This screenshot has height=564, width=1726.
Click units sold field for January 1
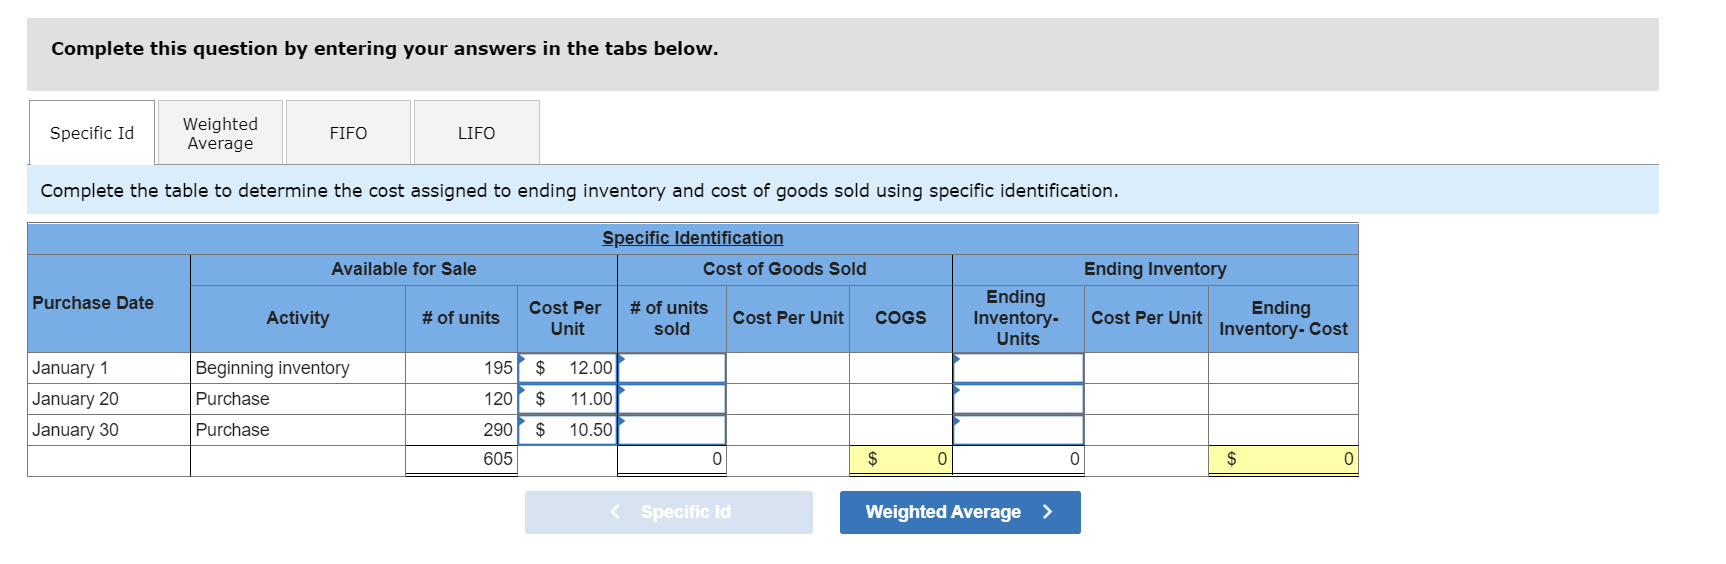(672, 368)
